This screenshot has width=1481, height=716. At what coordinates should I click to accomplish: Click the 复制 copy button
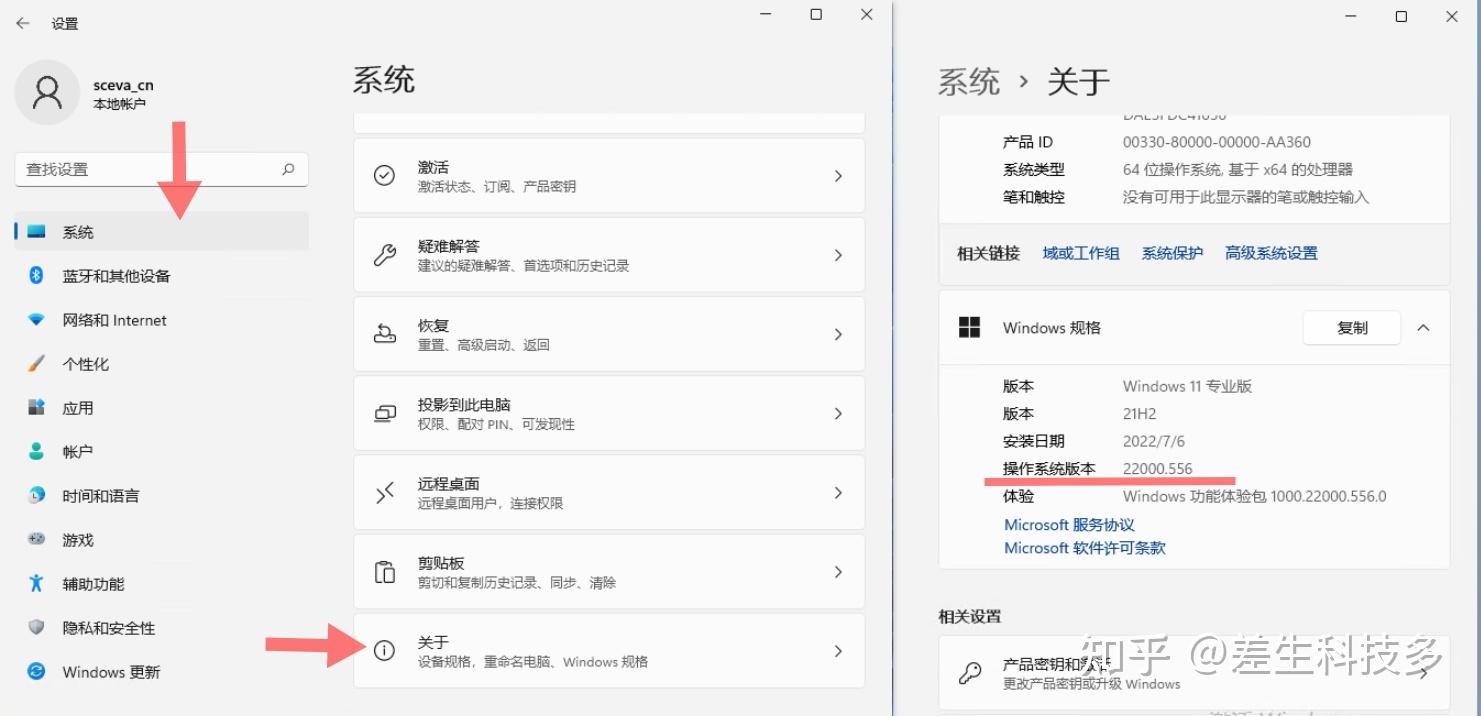1351,327
